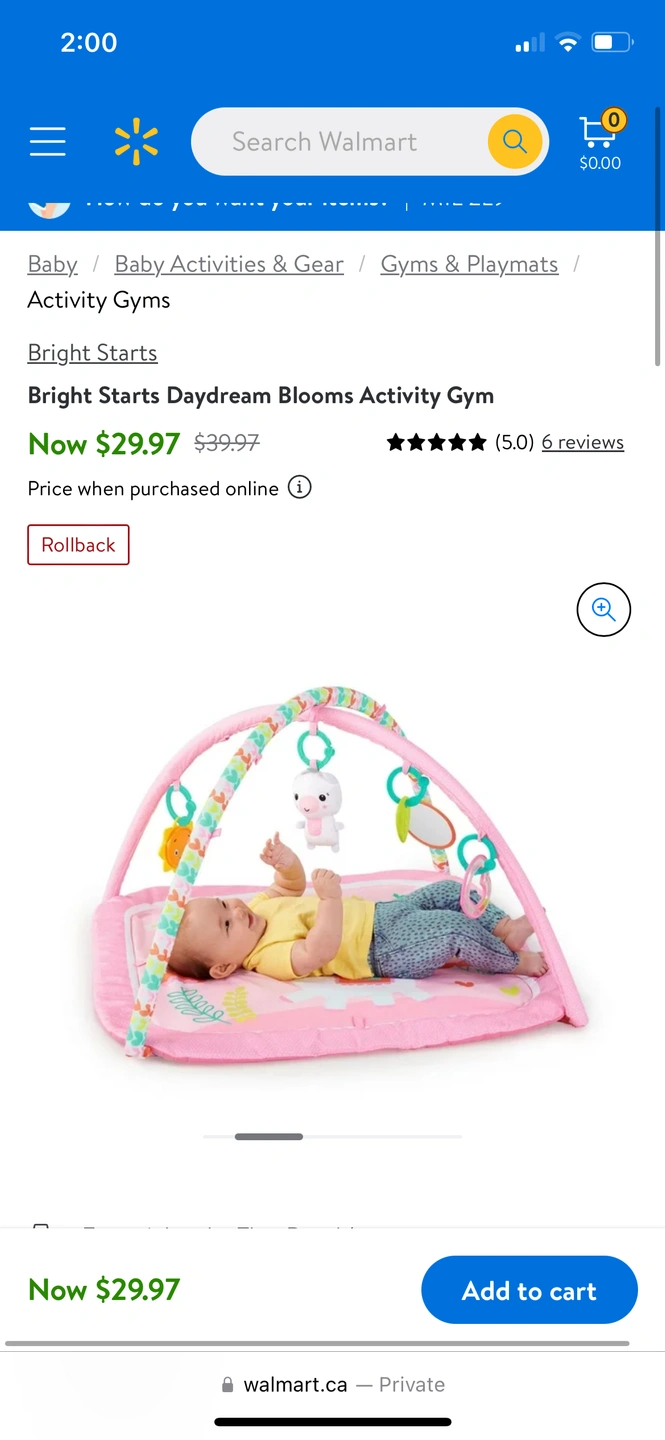Open the Baby breadcrumb link
Viewport: 665px width, 1440px height.
click(x=53, y=264)
